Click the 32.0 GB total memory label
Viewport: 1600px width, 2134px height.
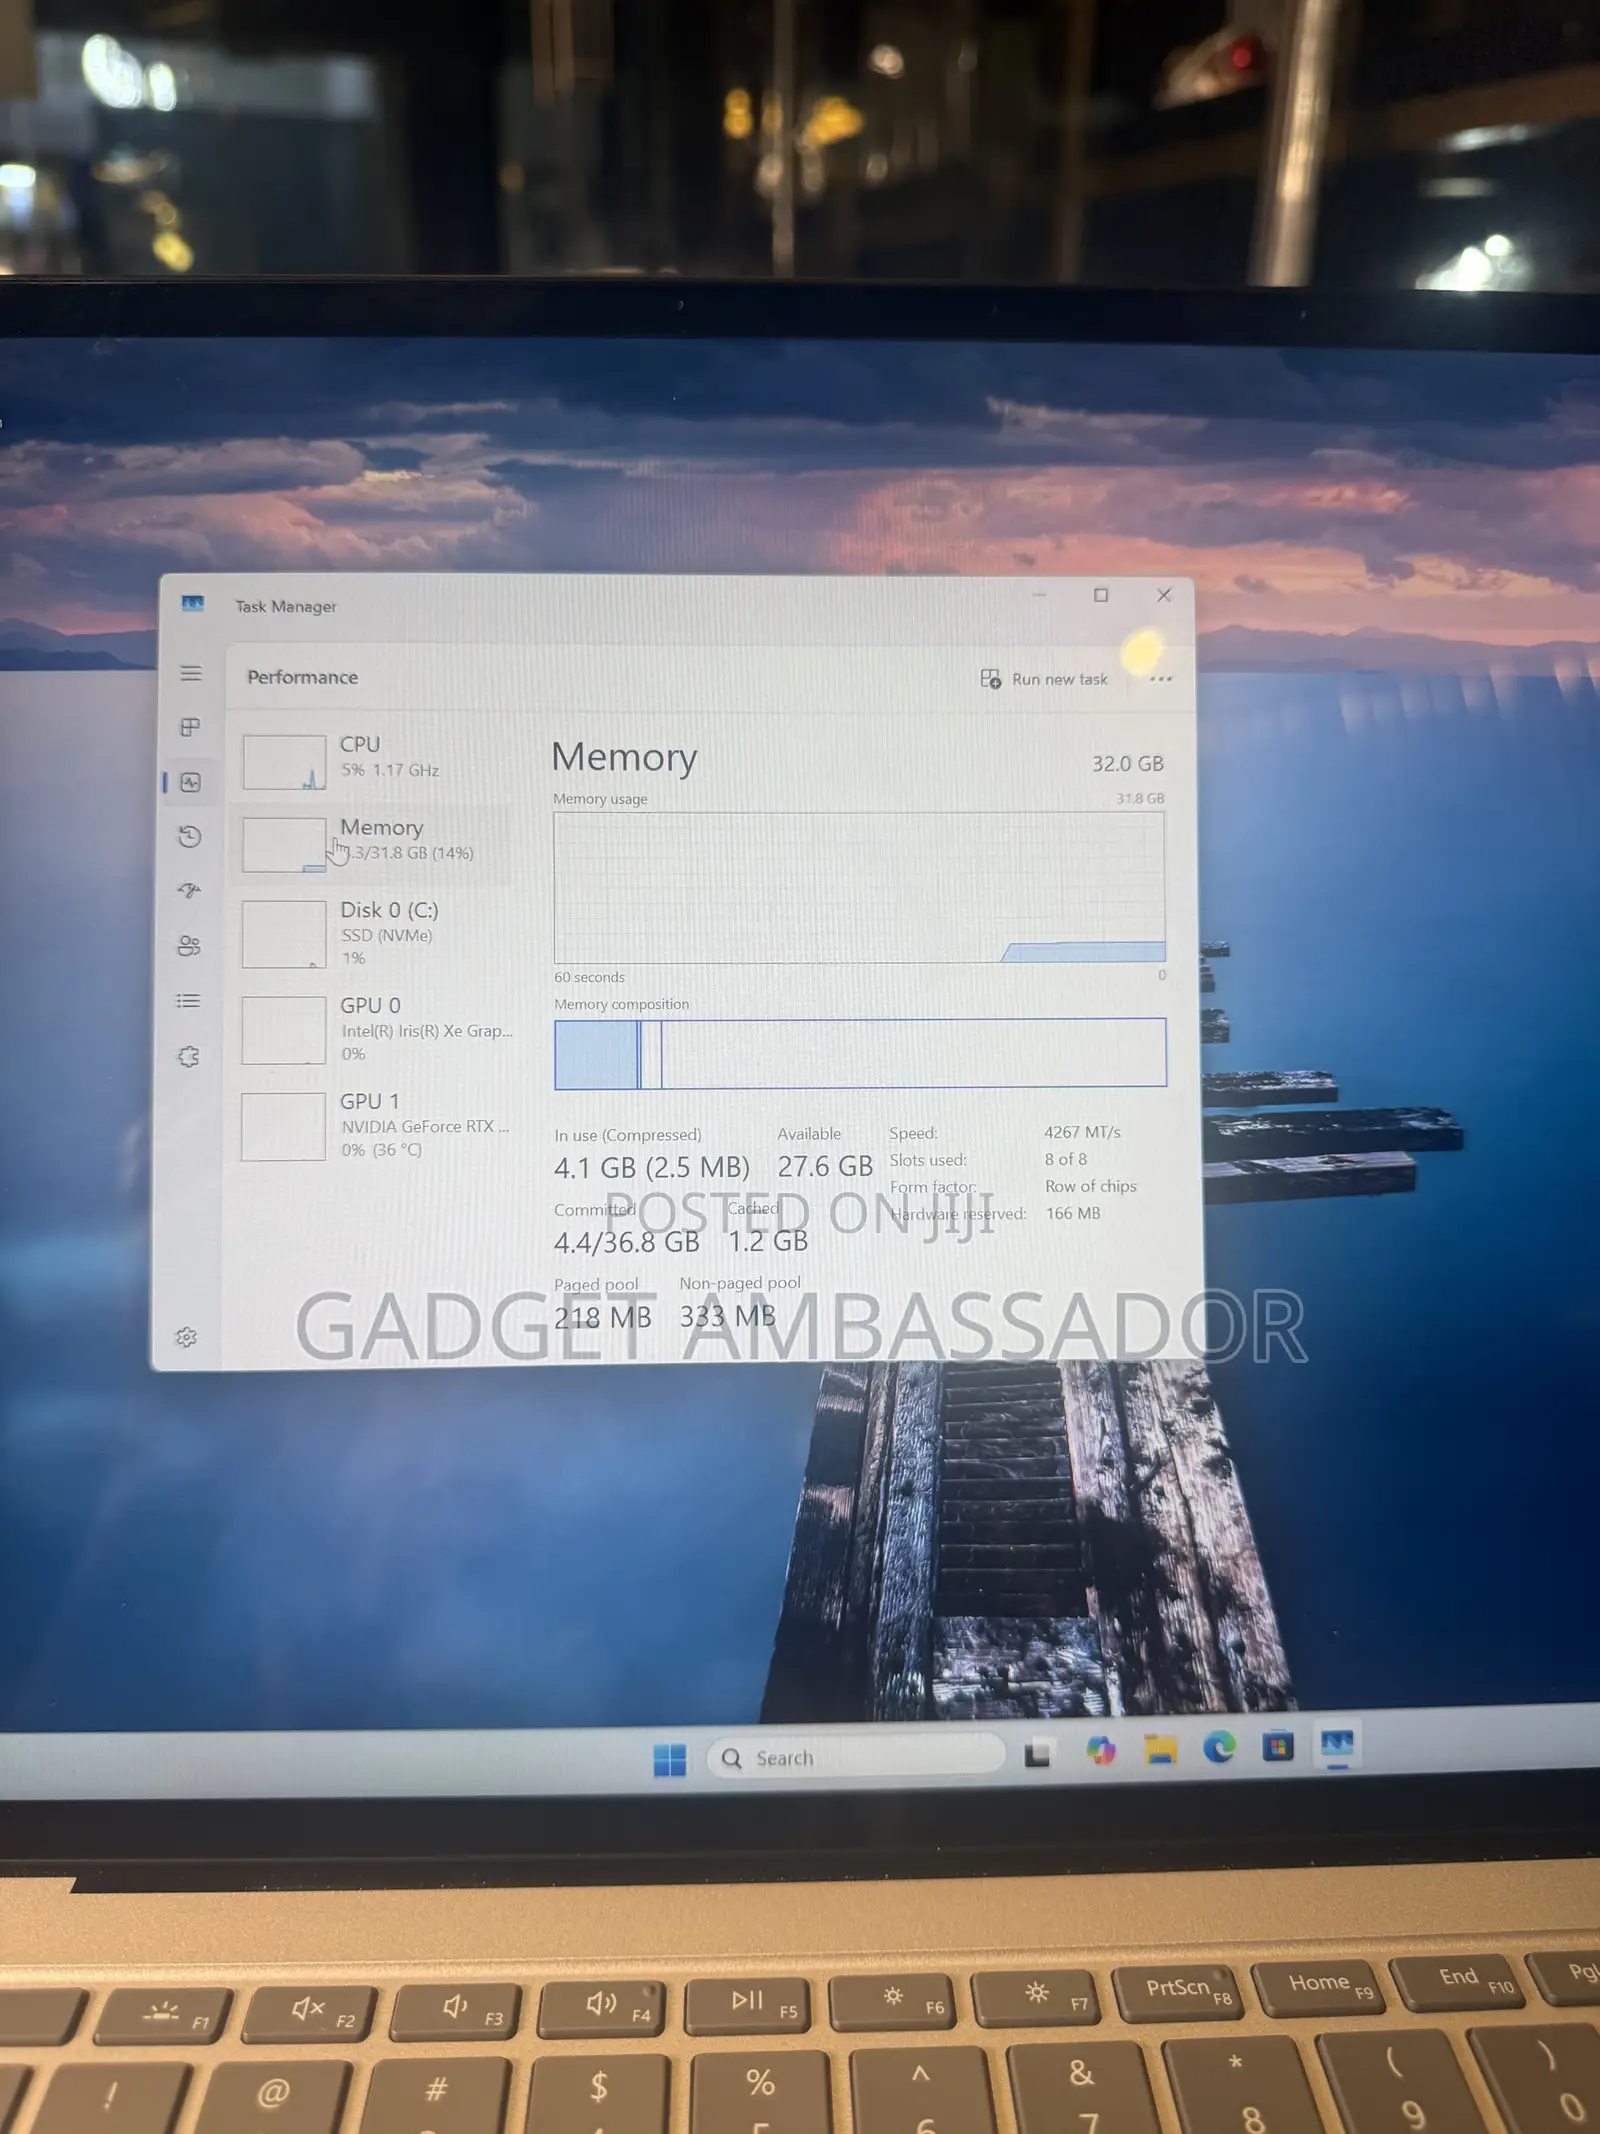point(1127,764)
